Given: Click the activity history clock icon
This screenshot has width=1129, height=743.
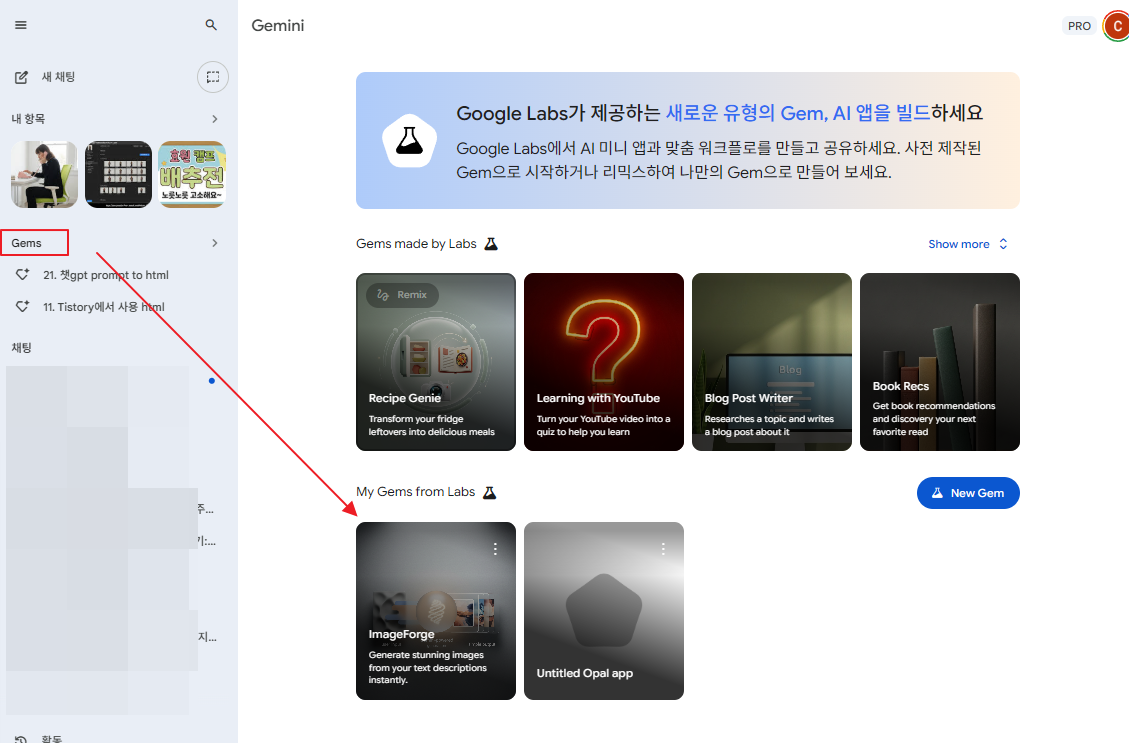Looking at the screenshot, I should [x=22, y=739].
